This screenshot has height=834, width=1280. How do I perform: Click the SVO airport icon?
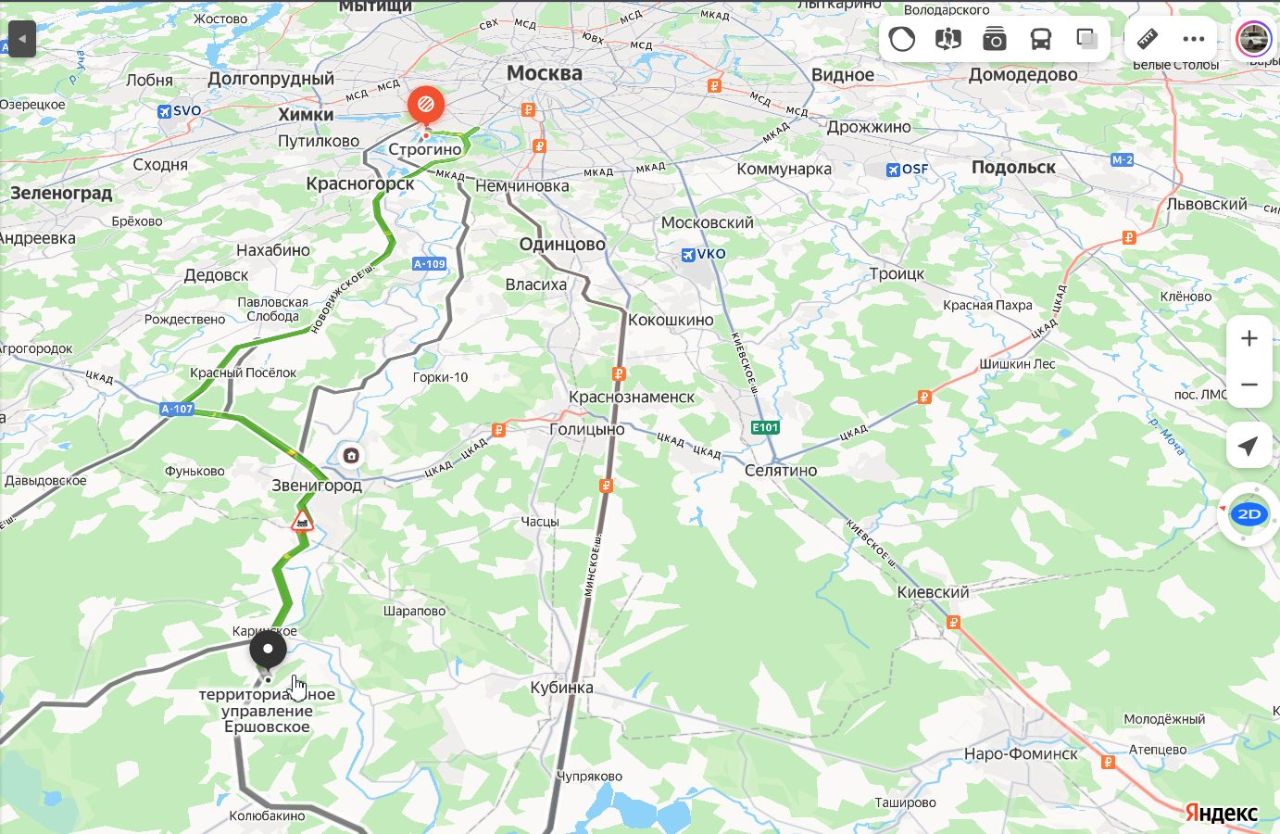click(165, 111)
